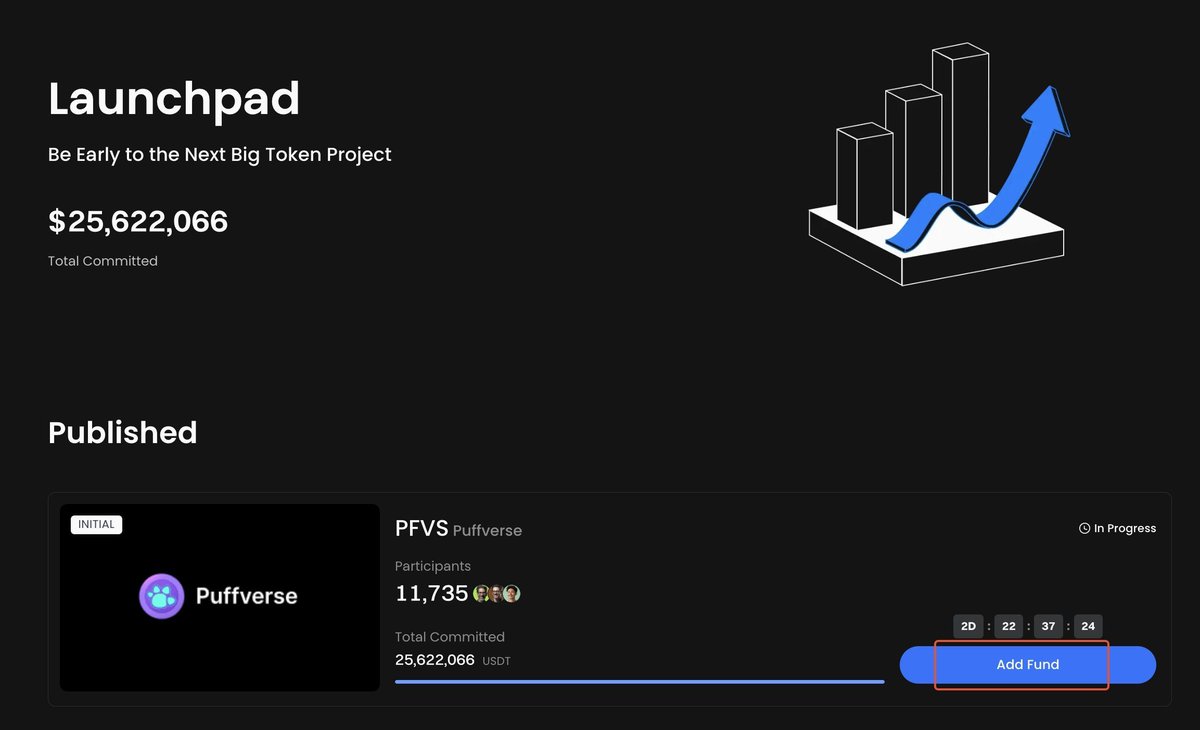Click the Participants label
Viewport: 1200px width, 730px height.
click(433, 566)
